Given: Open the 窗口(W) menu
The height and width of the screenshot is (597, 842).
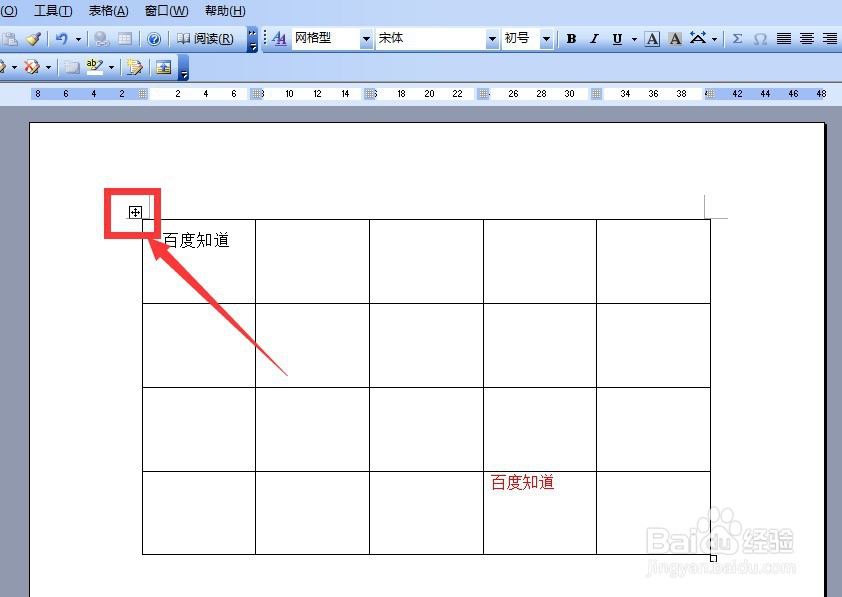Looking at the screenshot, I should click(166, 11).
